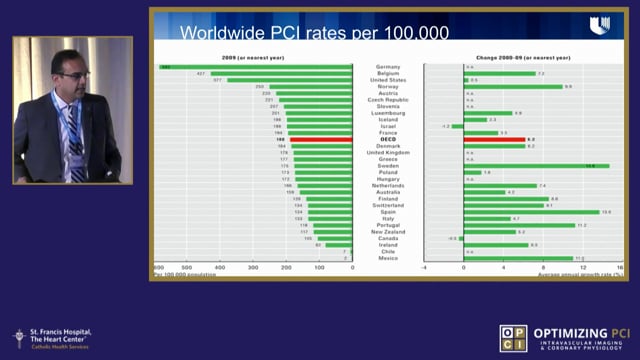Image resolution: width=640 pixels, height=360 pixels.
Task: Click the St. Francis Hospital cross emblem
Action: [19, 339]
